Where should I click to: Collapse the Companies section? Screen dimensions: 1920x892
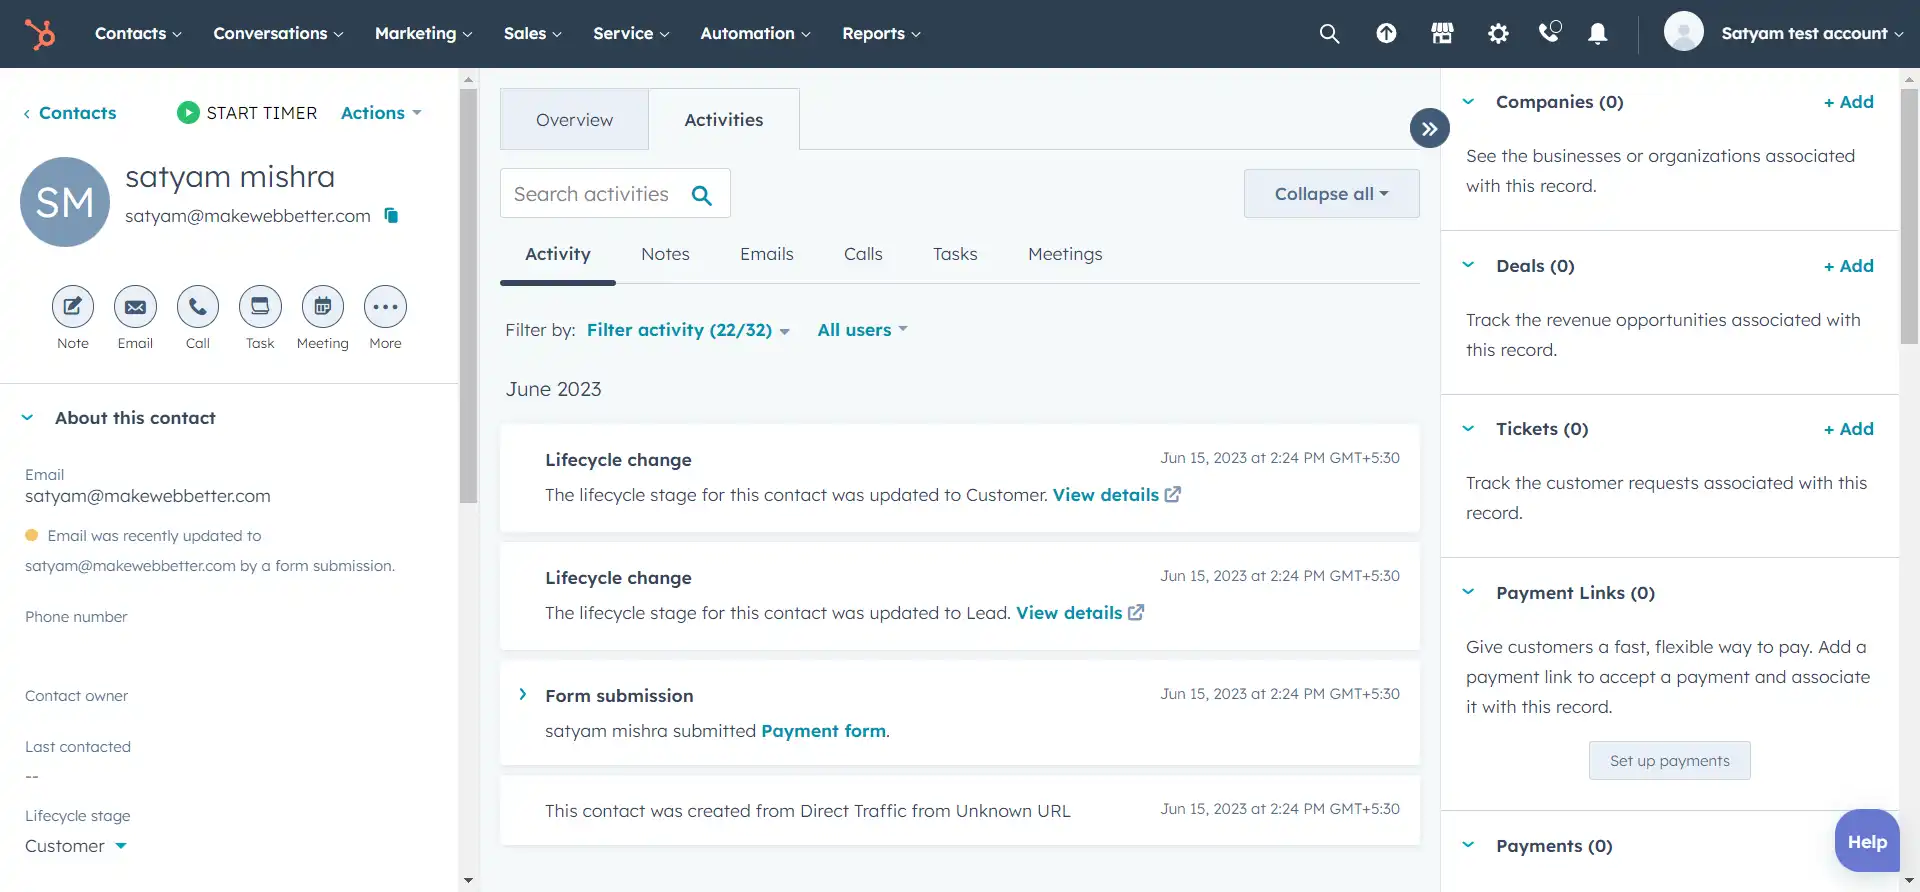(1468, 102)
